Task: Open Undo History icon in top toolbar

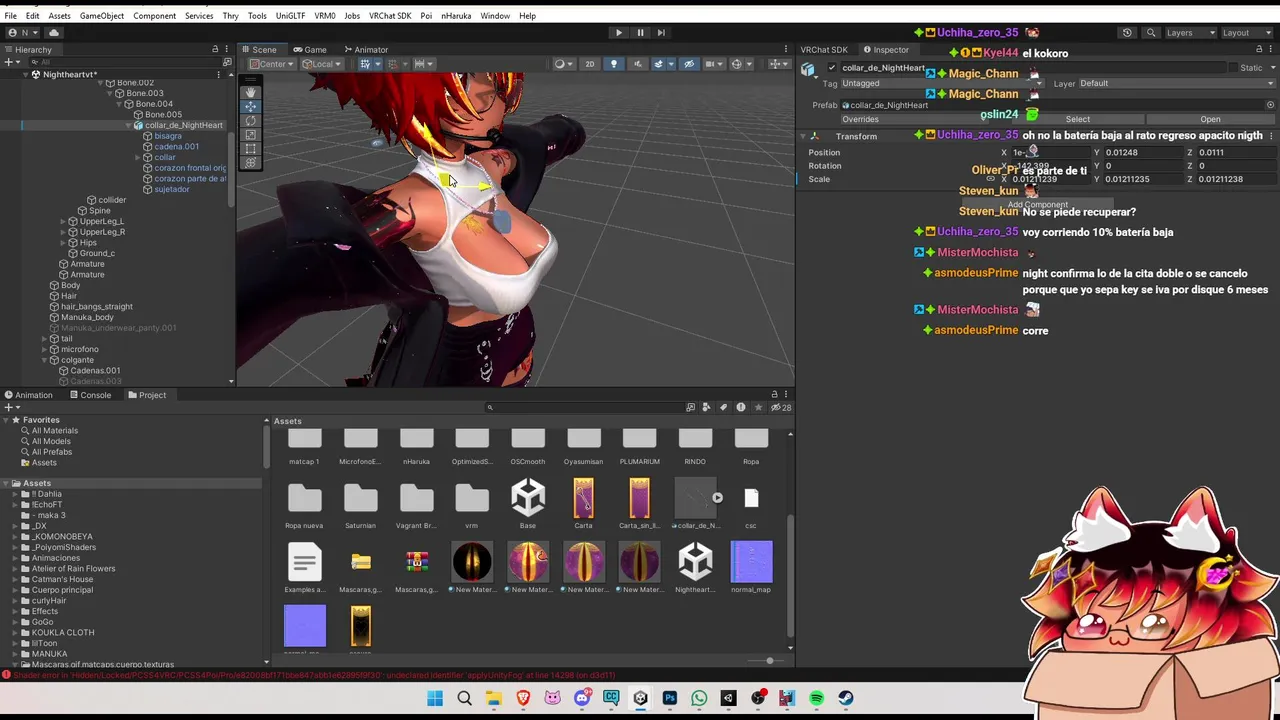Action: (1127, 32)
